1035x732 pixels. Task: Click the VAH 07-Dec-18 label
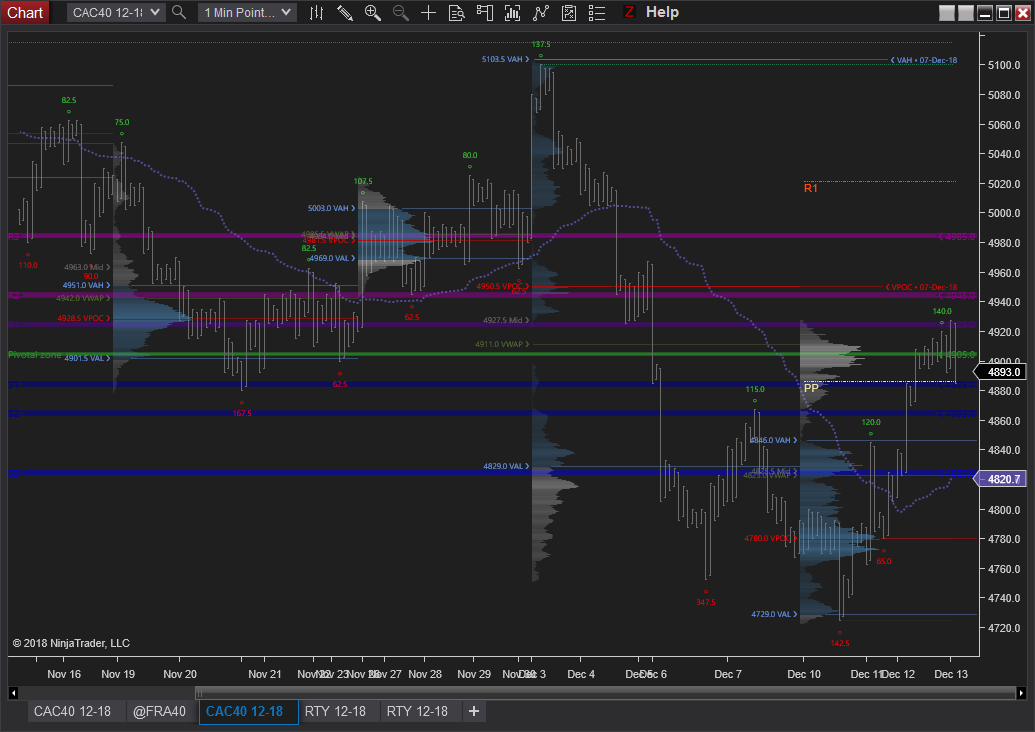(923, 60)
